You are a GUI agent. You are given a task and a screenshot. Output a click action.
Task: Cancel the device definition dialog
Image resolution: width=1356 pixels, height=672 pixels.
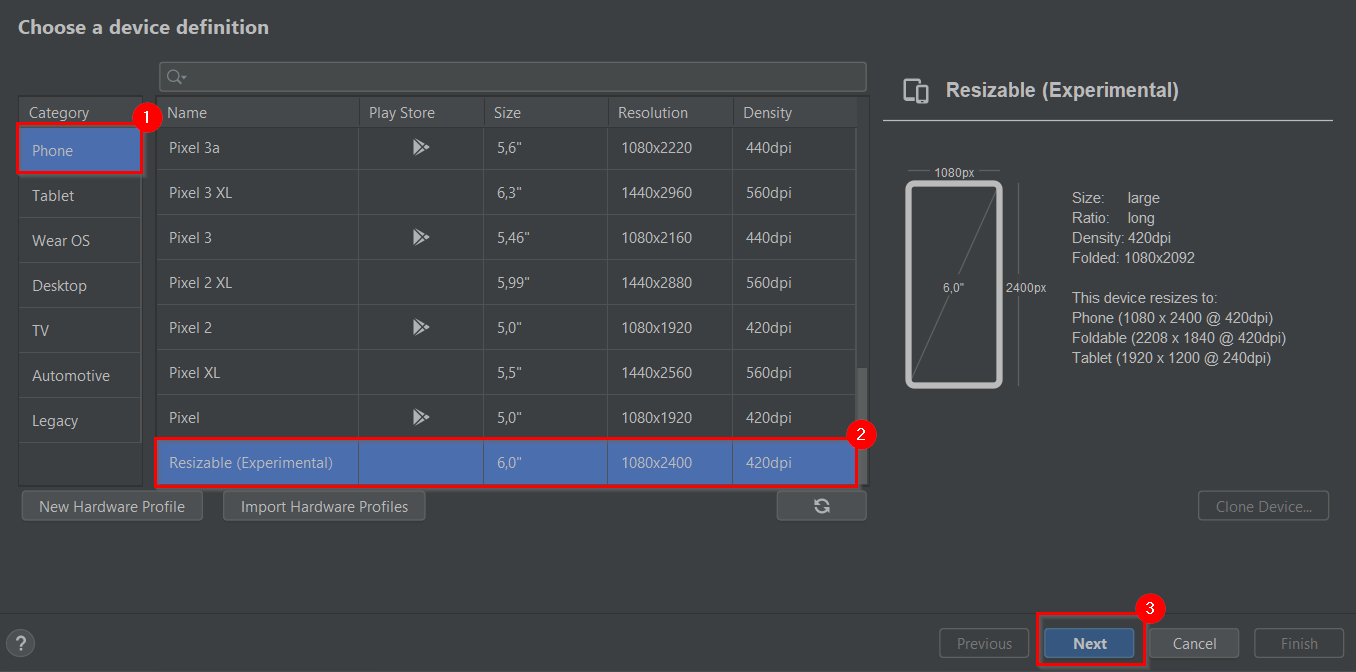click(x=1194, y=643)
